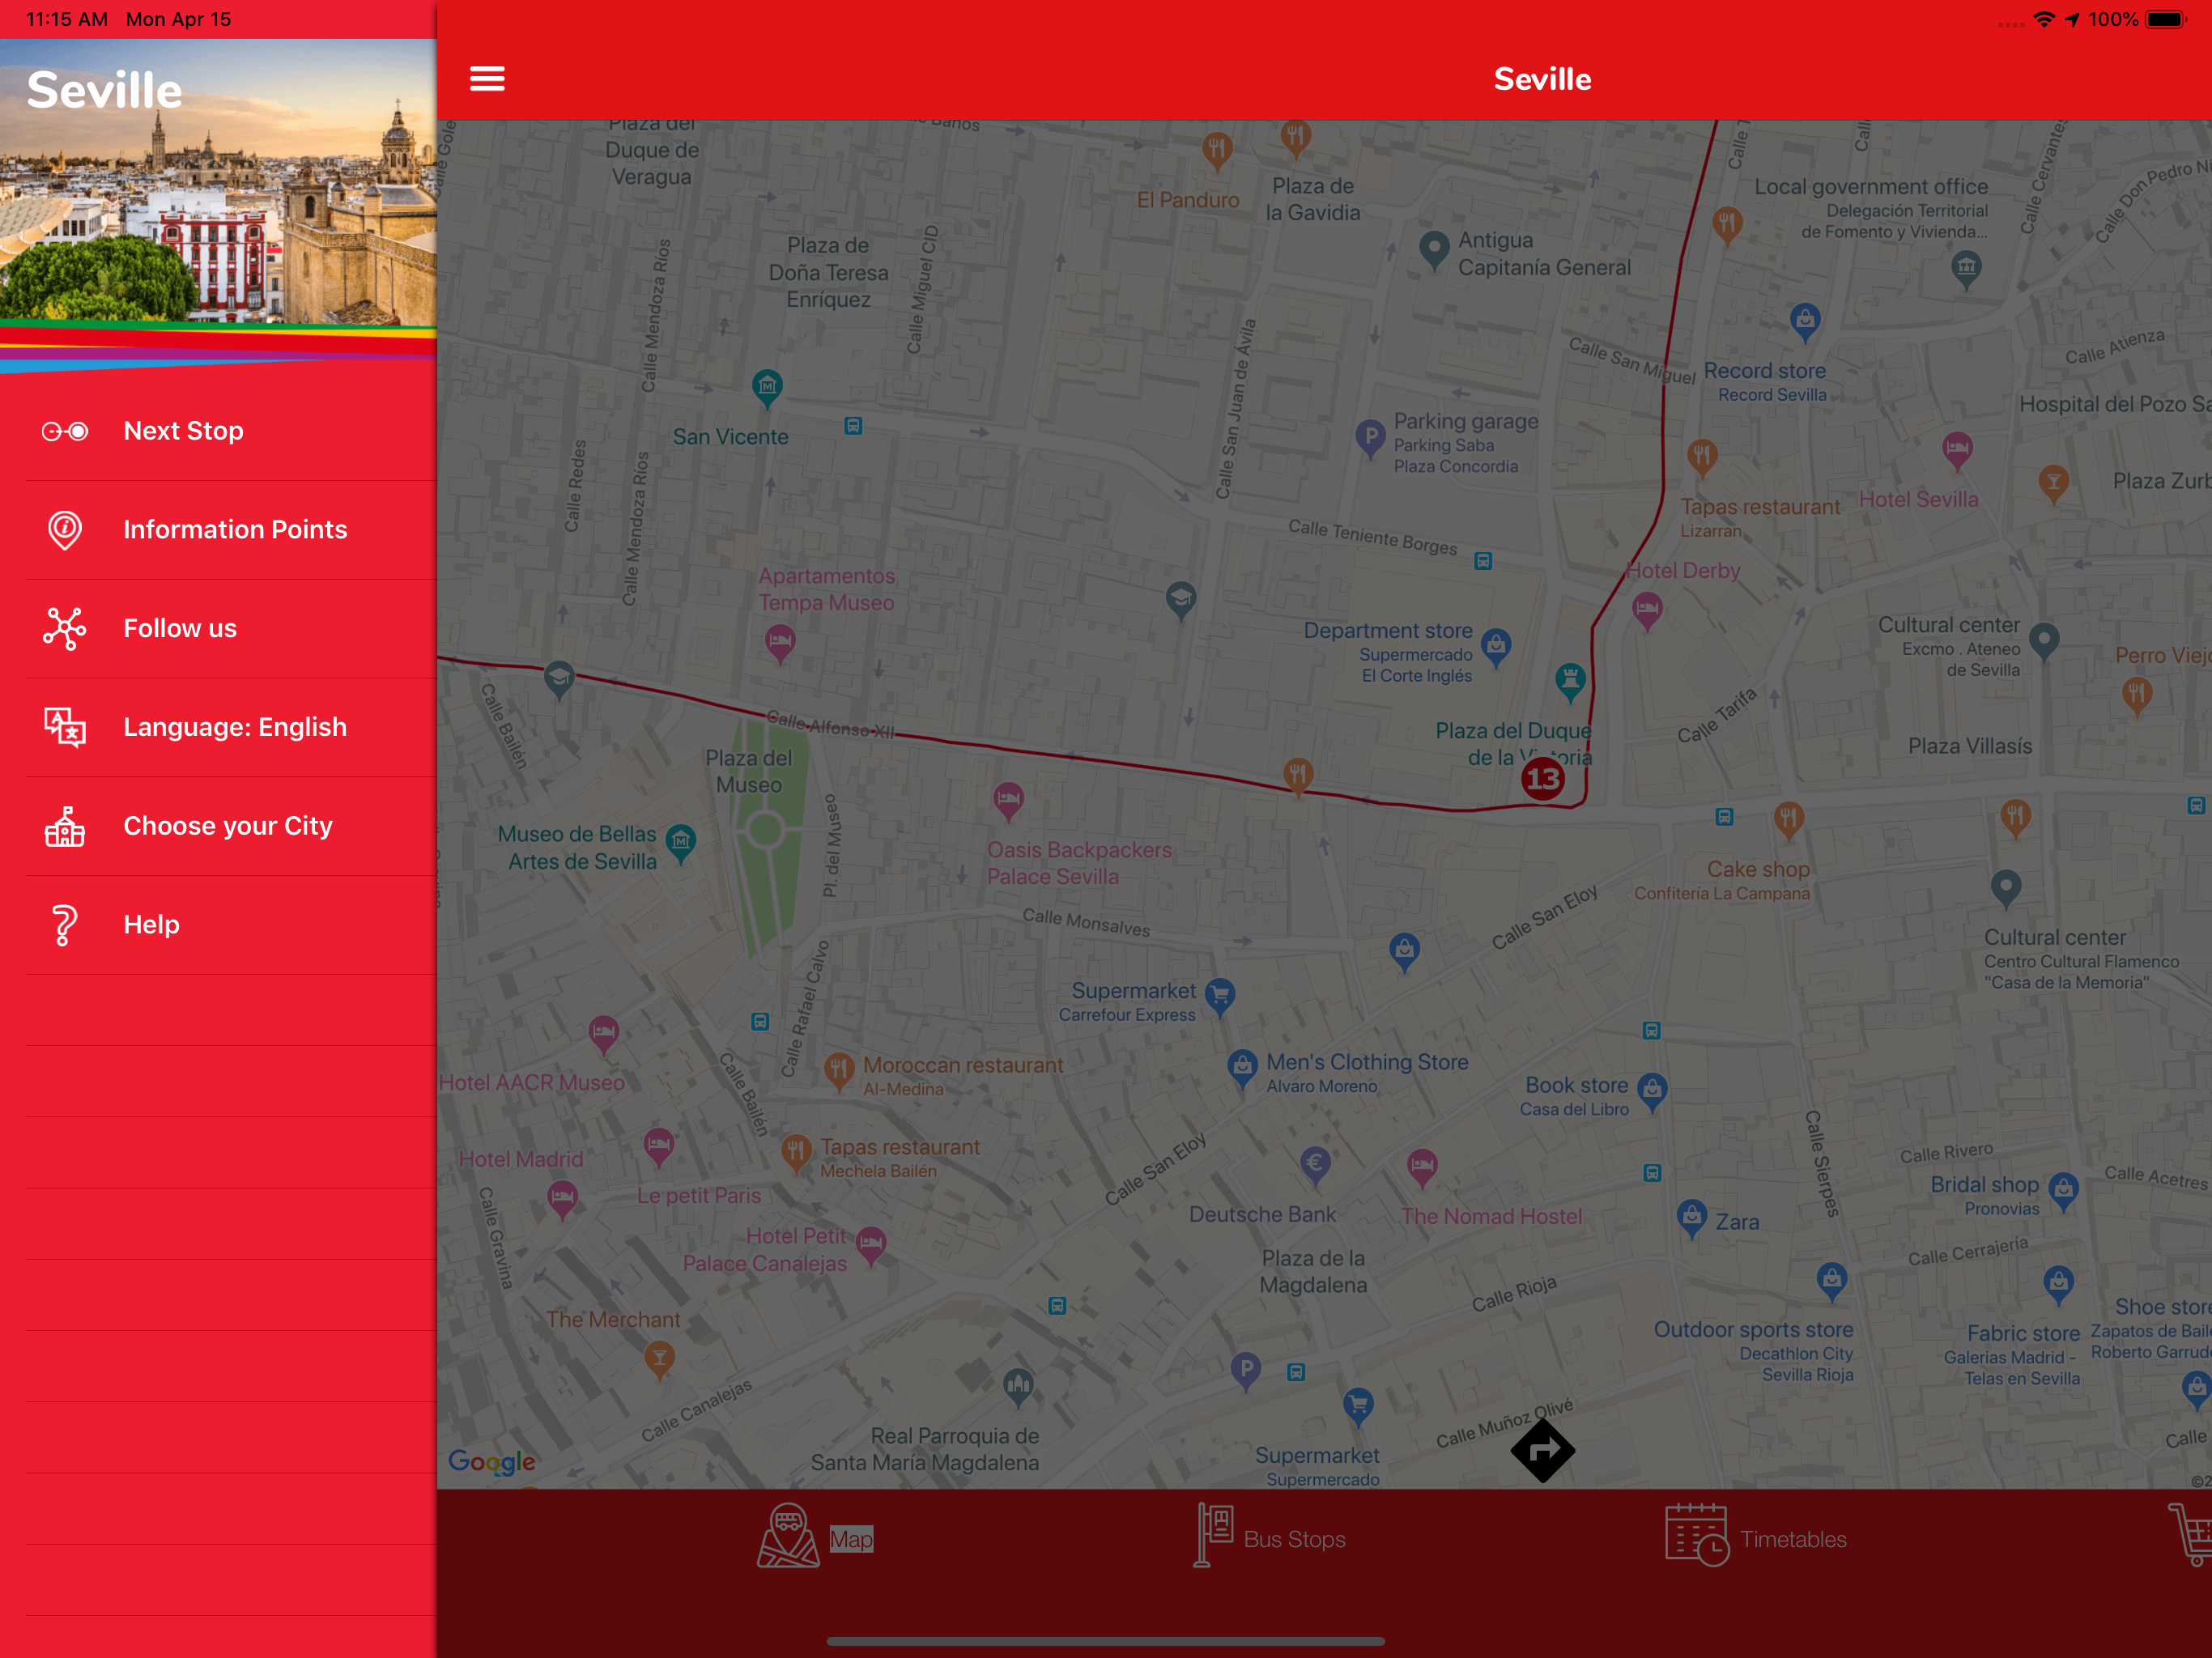Select Next Stop menu item
2212x1658 pixels.
[184, 431]
